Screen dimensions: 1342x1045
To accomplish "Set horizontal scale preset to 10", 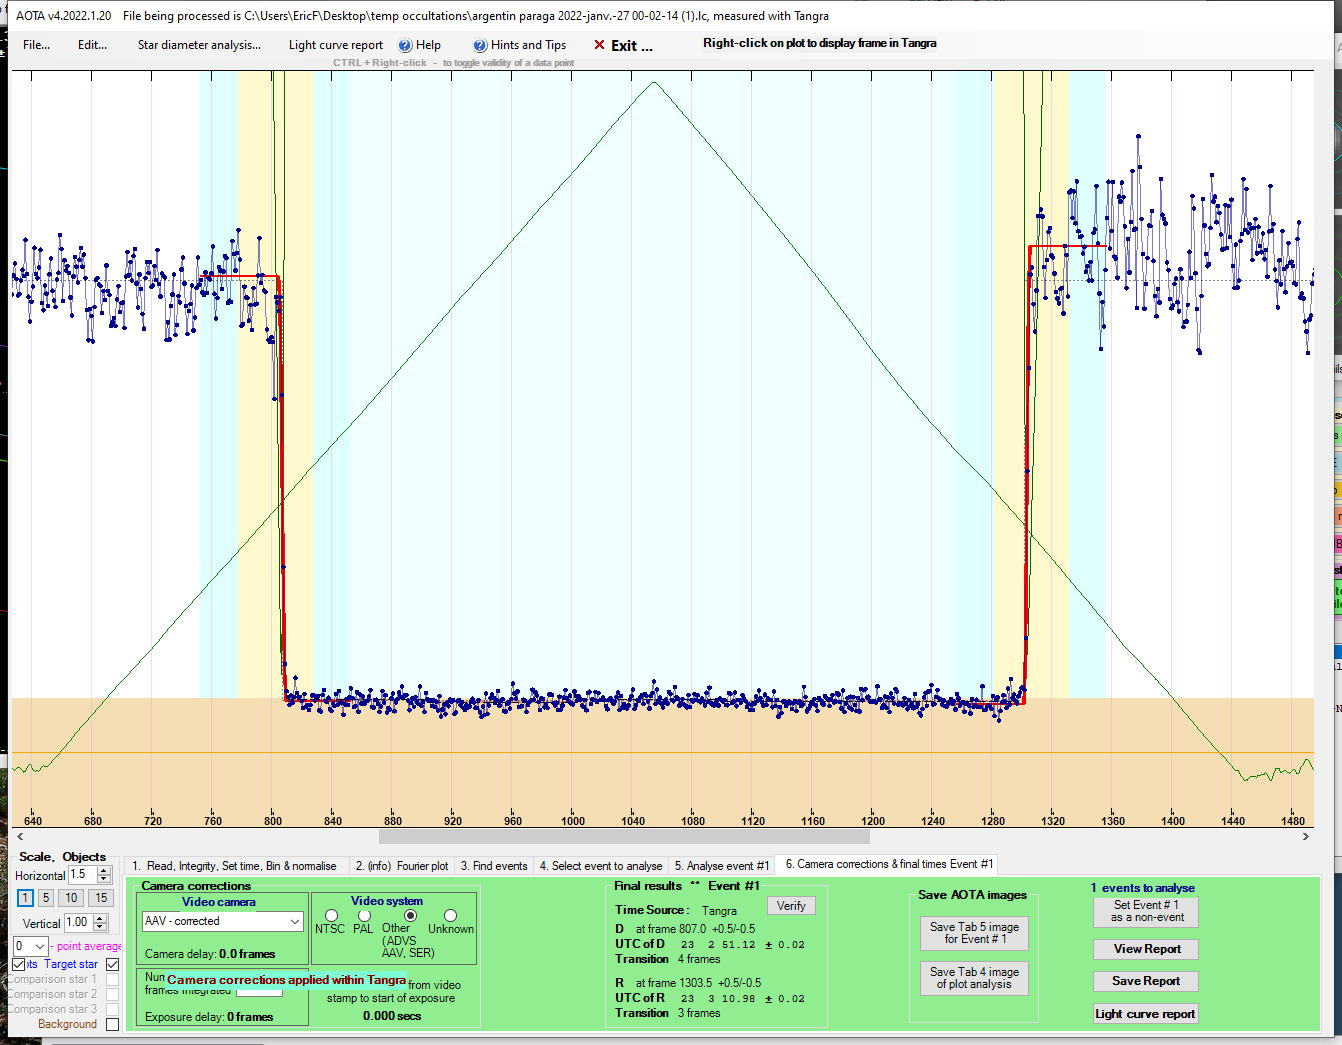I will (x=71, y=898).
